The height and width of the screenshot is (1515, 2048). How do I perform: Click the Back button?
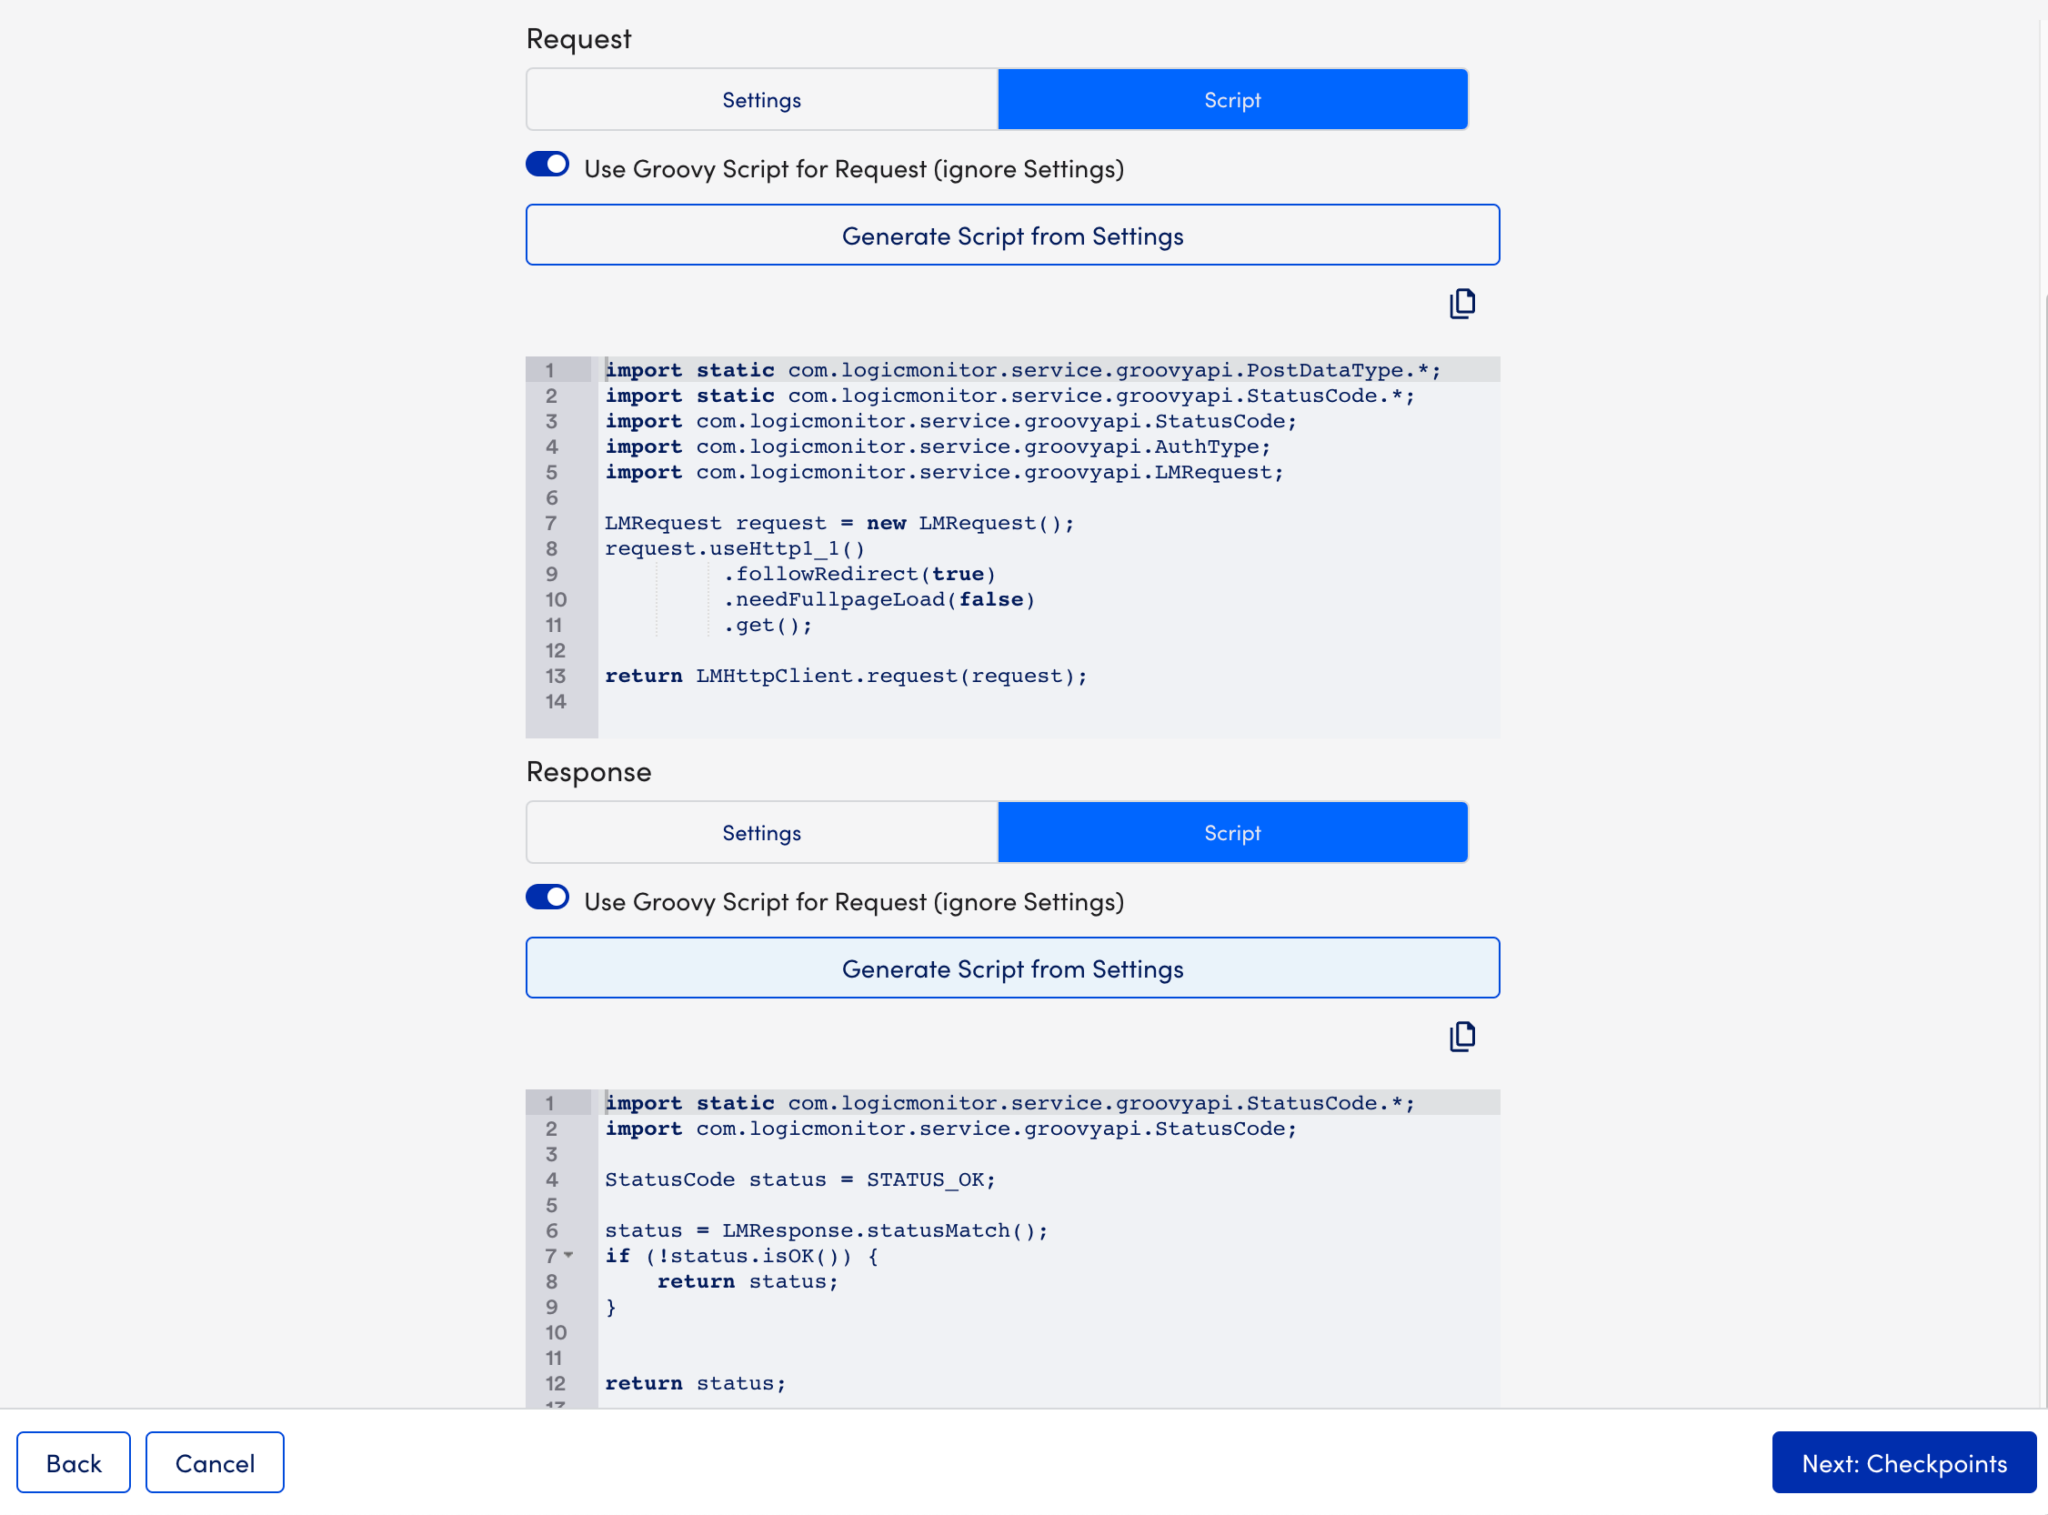coord(73,1461)
